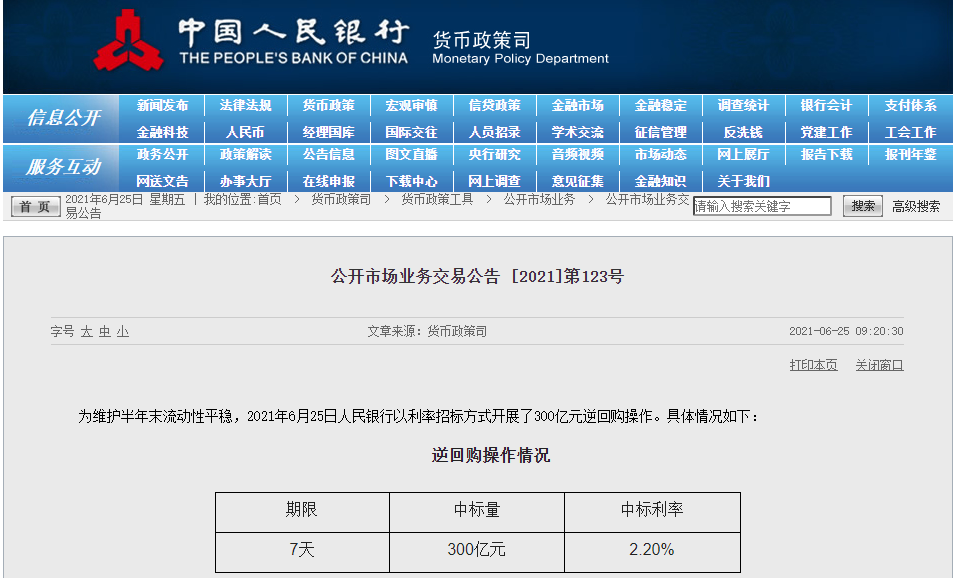
Task: Go to 首页 home button
Action: click(36, 206)
